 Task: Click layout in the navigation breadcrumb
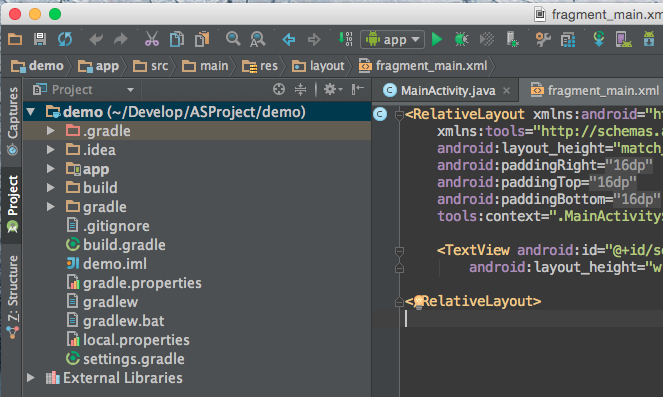click(x=318, y=66)
